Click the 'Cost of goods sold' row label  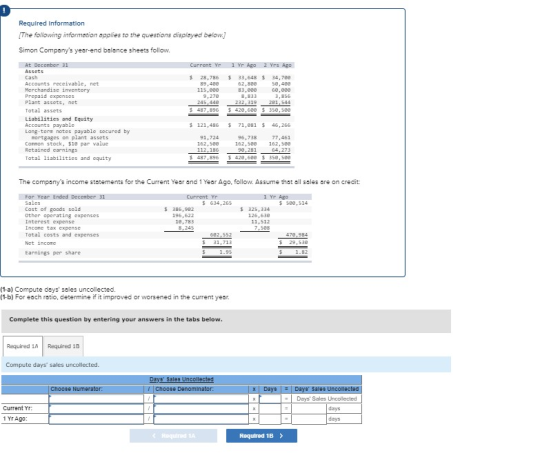click(x=52, y=209)
